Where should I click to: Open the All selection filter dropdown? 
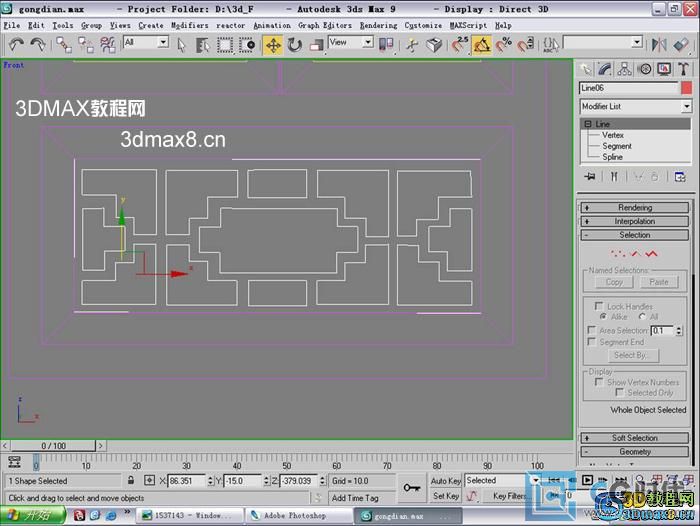(163, 42)
